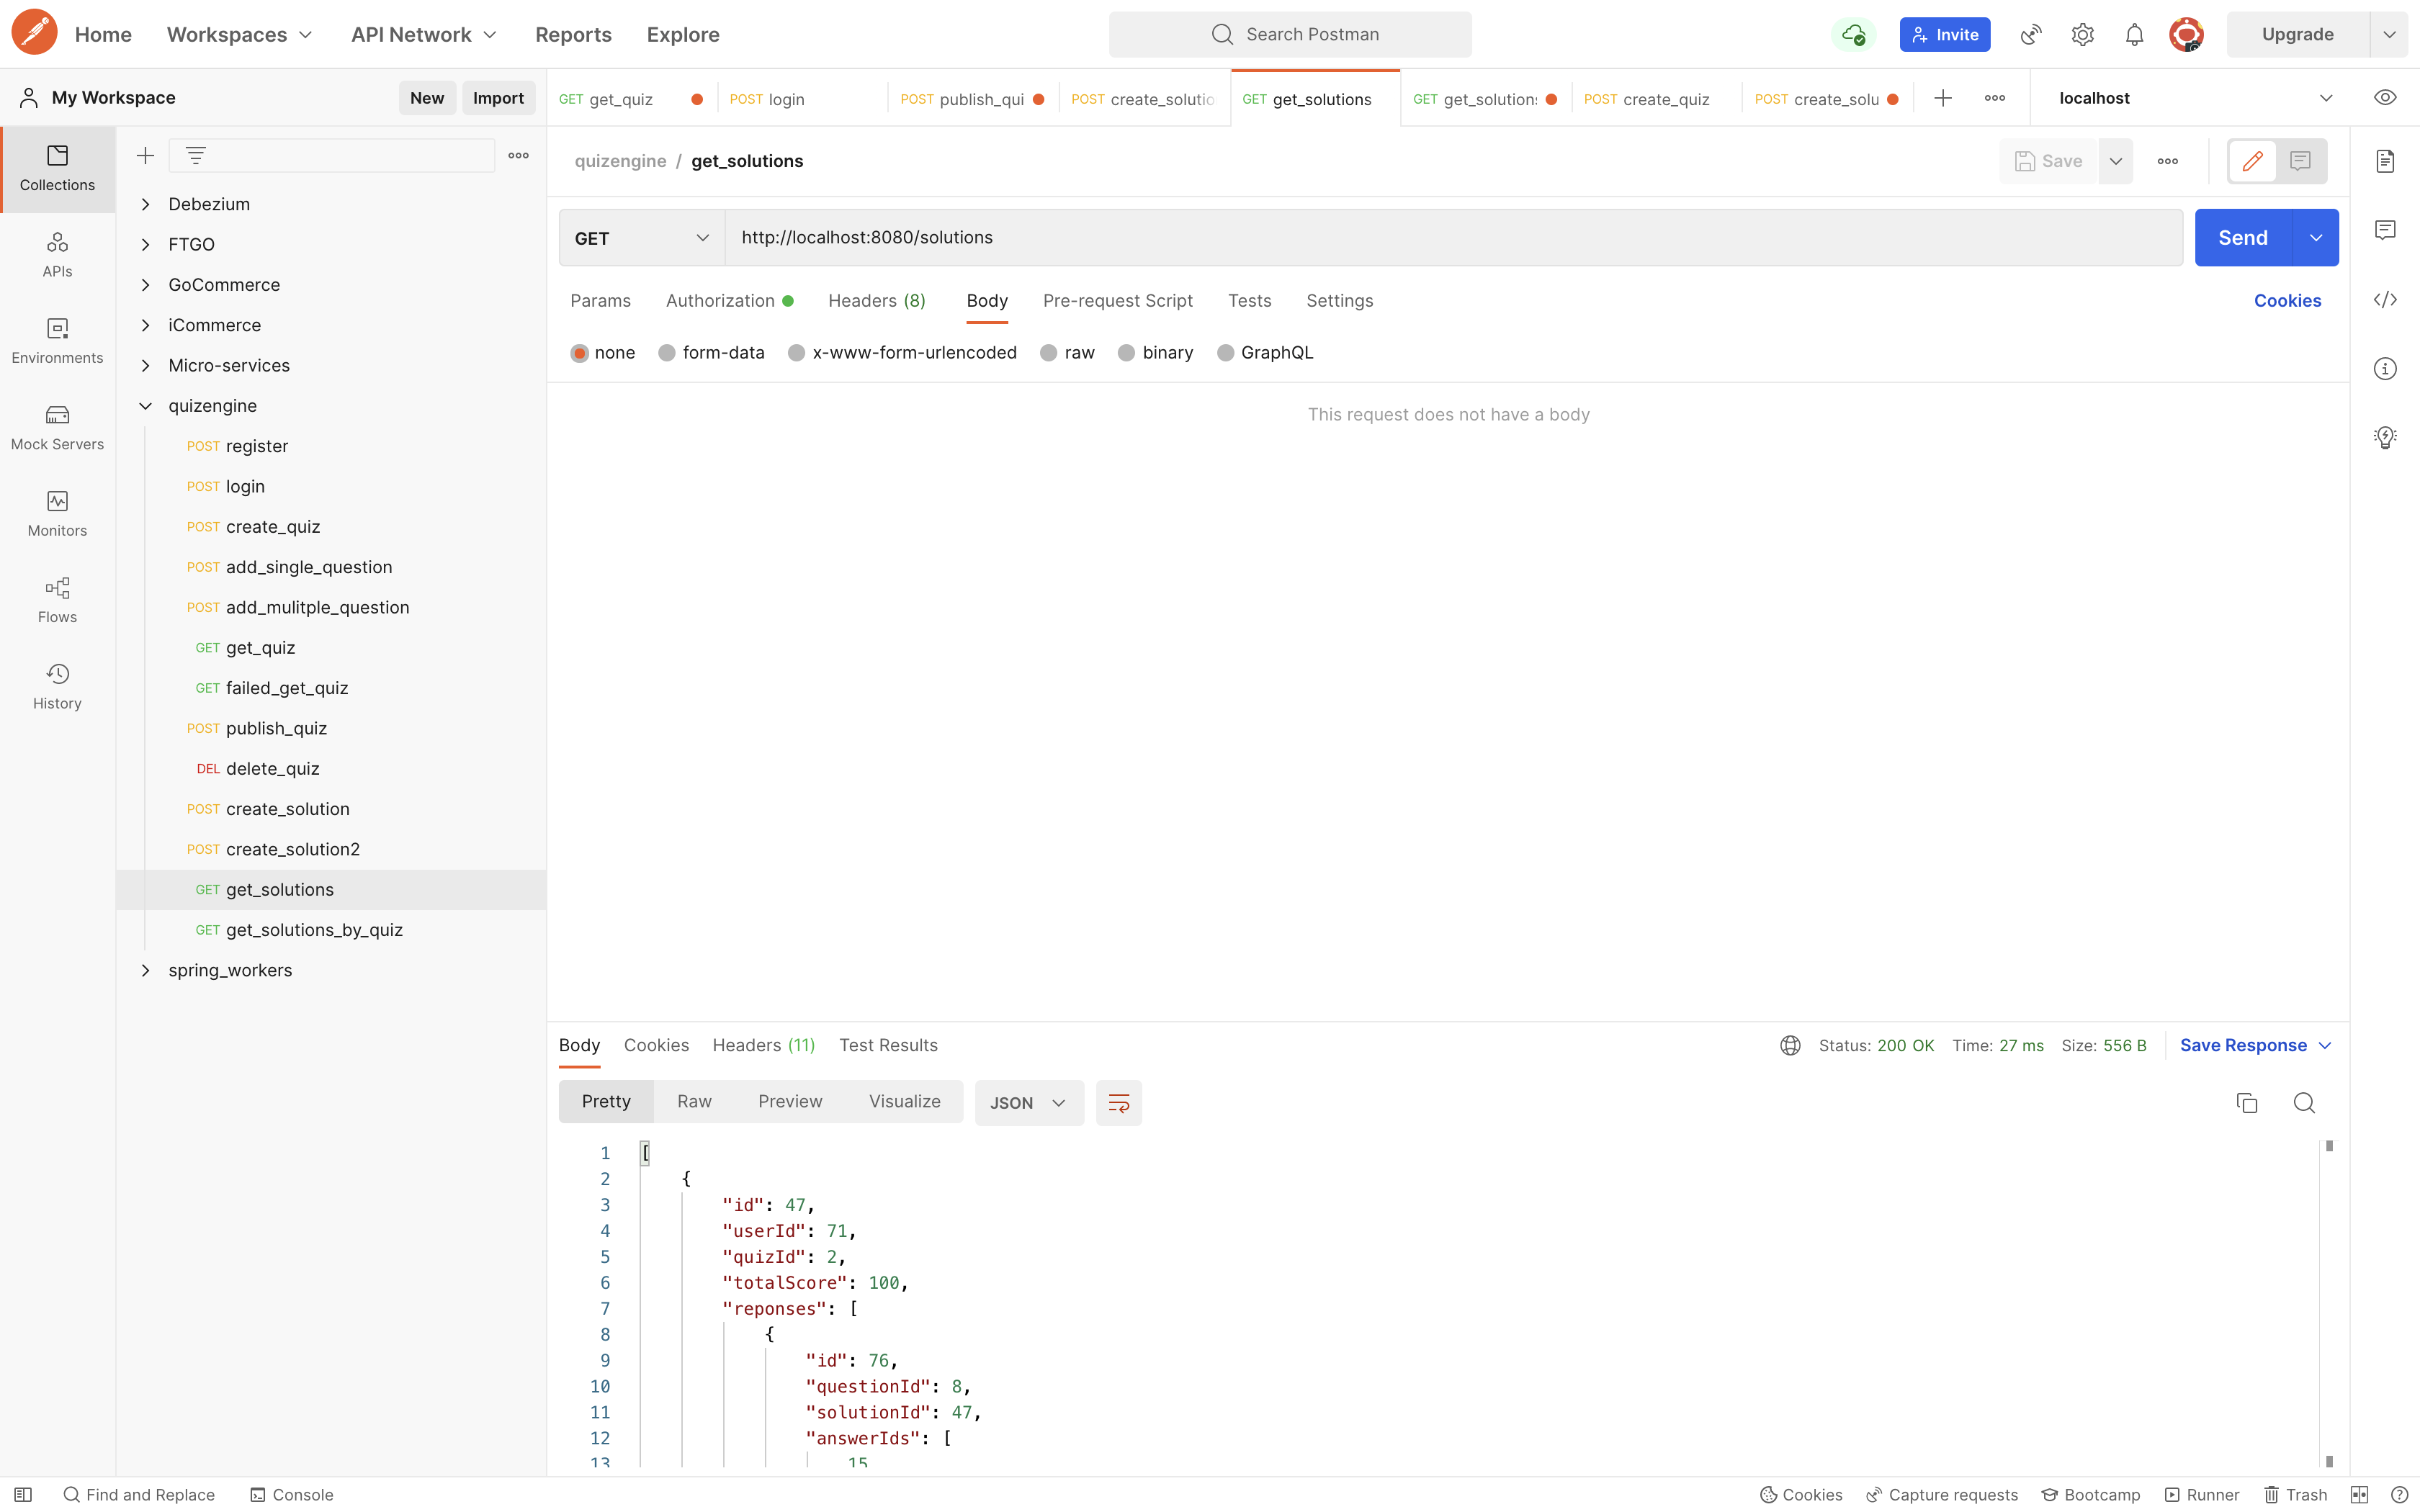Open the Collections sidebar panel
This screenshot has width=2420, height=1512.
coord(57,168)
